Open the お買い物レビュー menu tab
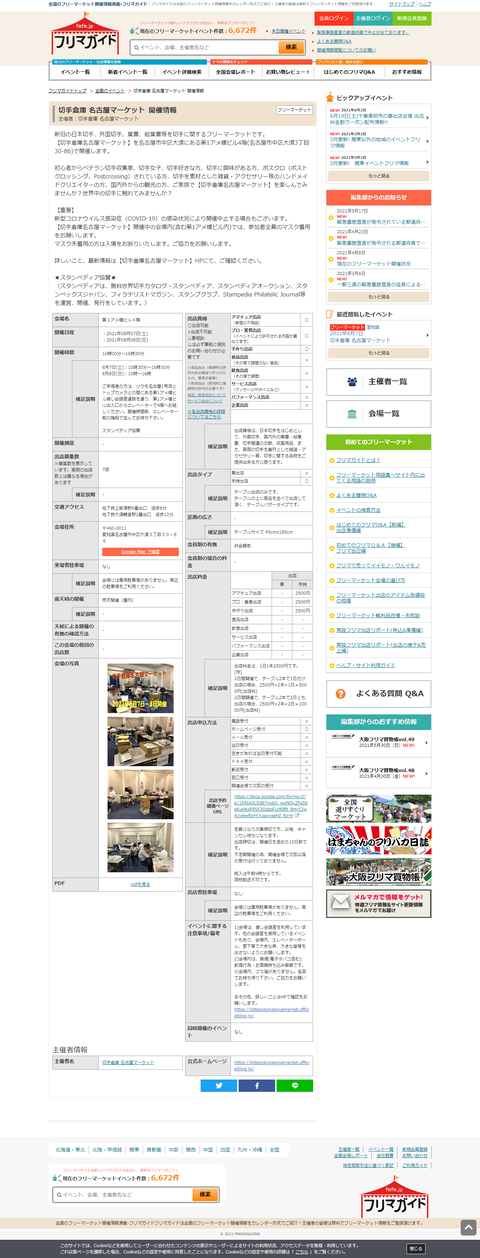This screenshot has width=480, height=1258. point(288,73)
